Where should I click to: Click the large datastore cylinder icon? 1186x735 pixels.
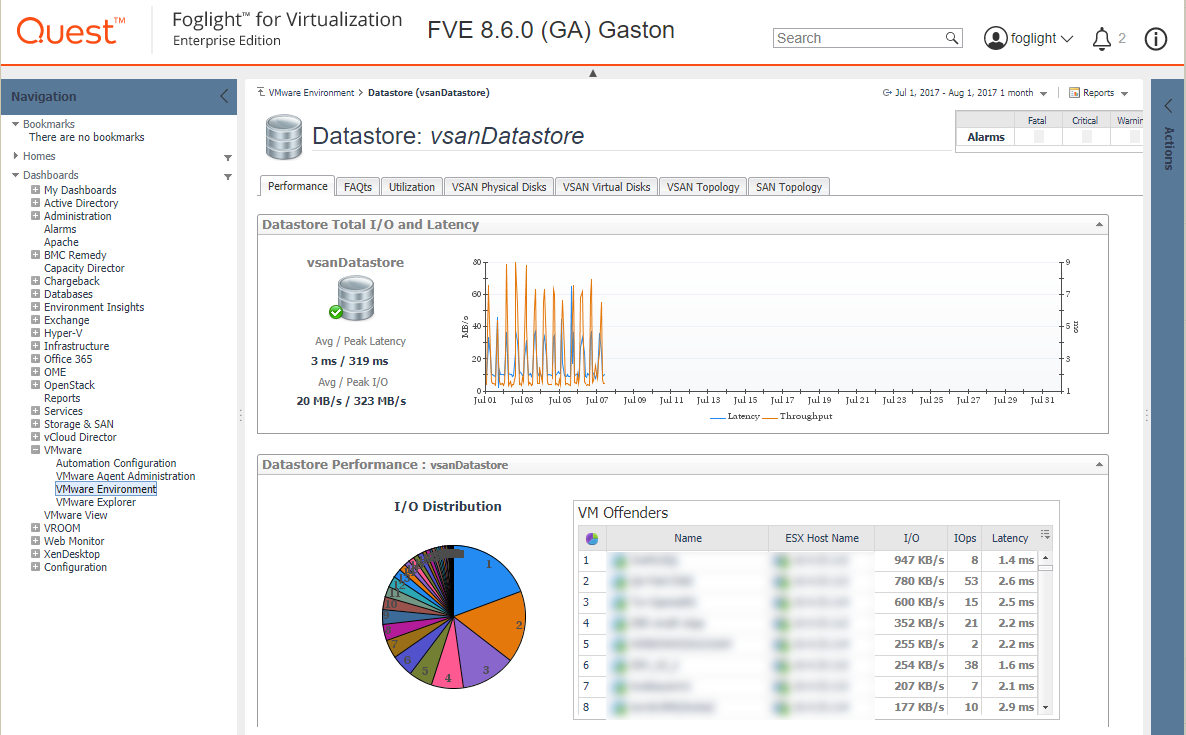284,137
